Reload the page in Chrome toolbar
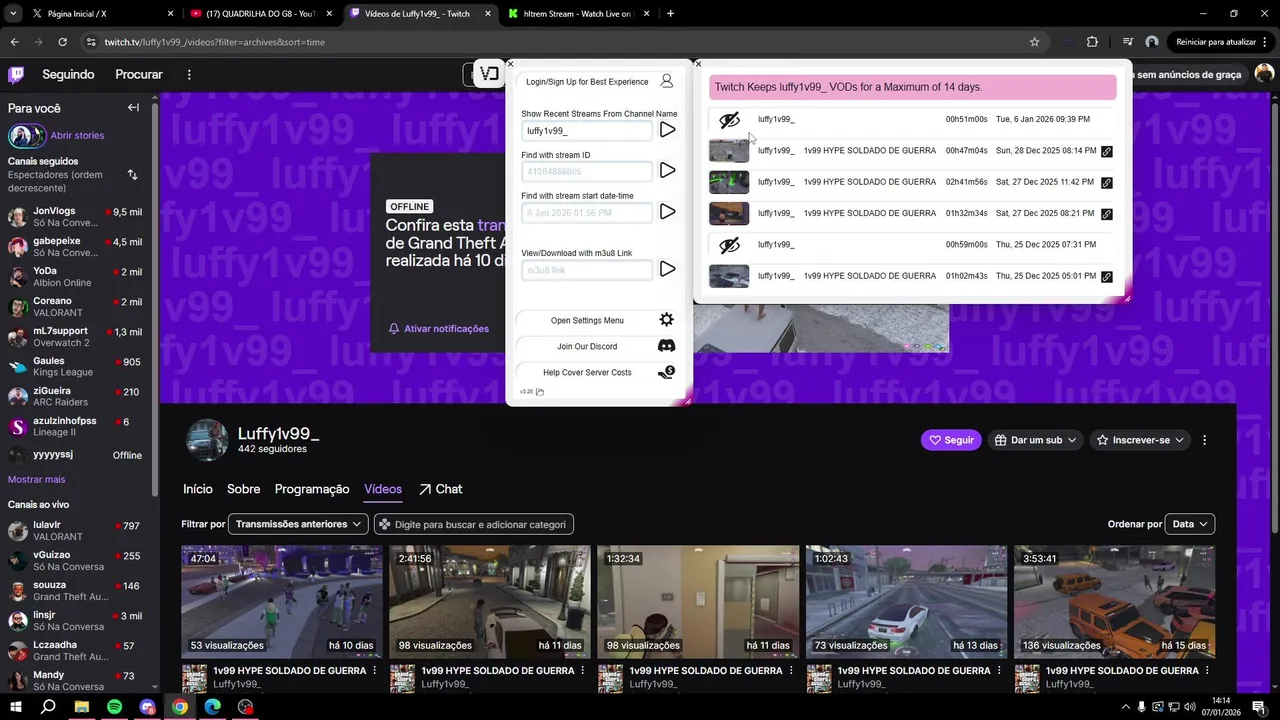 pyautogui.click(x=62, y=42)
